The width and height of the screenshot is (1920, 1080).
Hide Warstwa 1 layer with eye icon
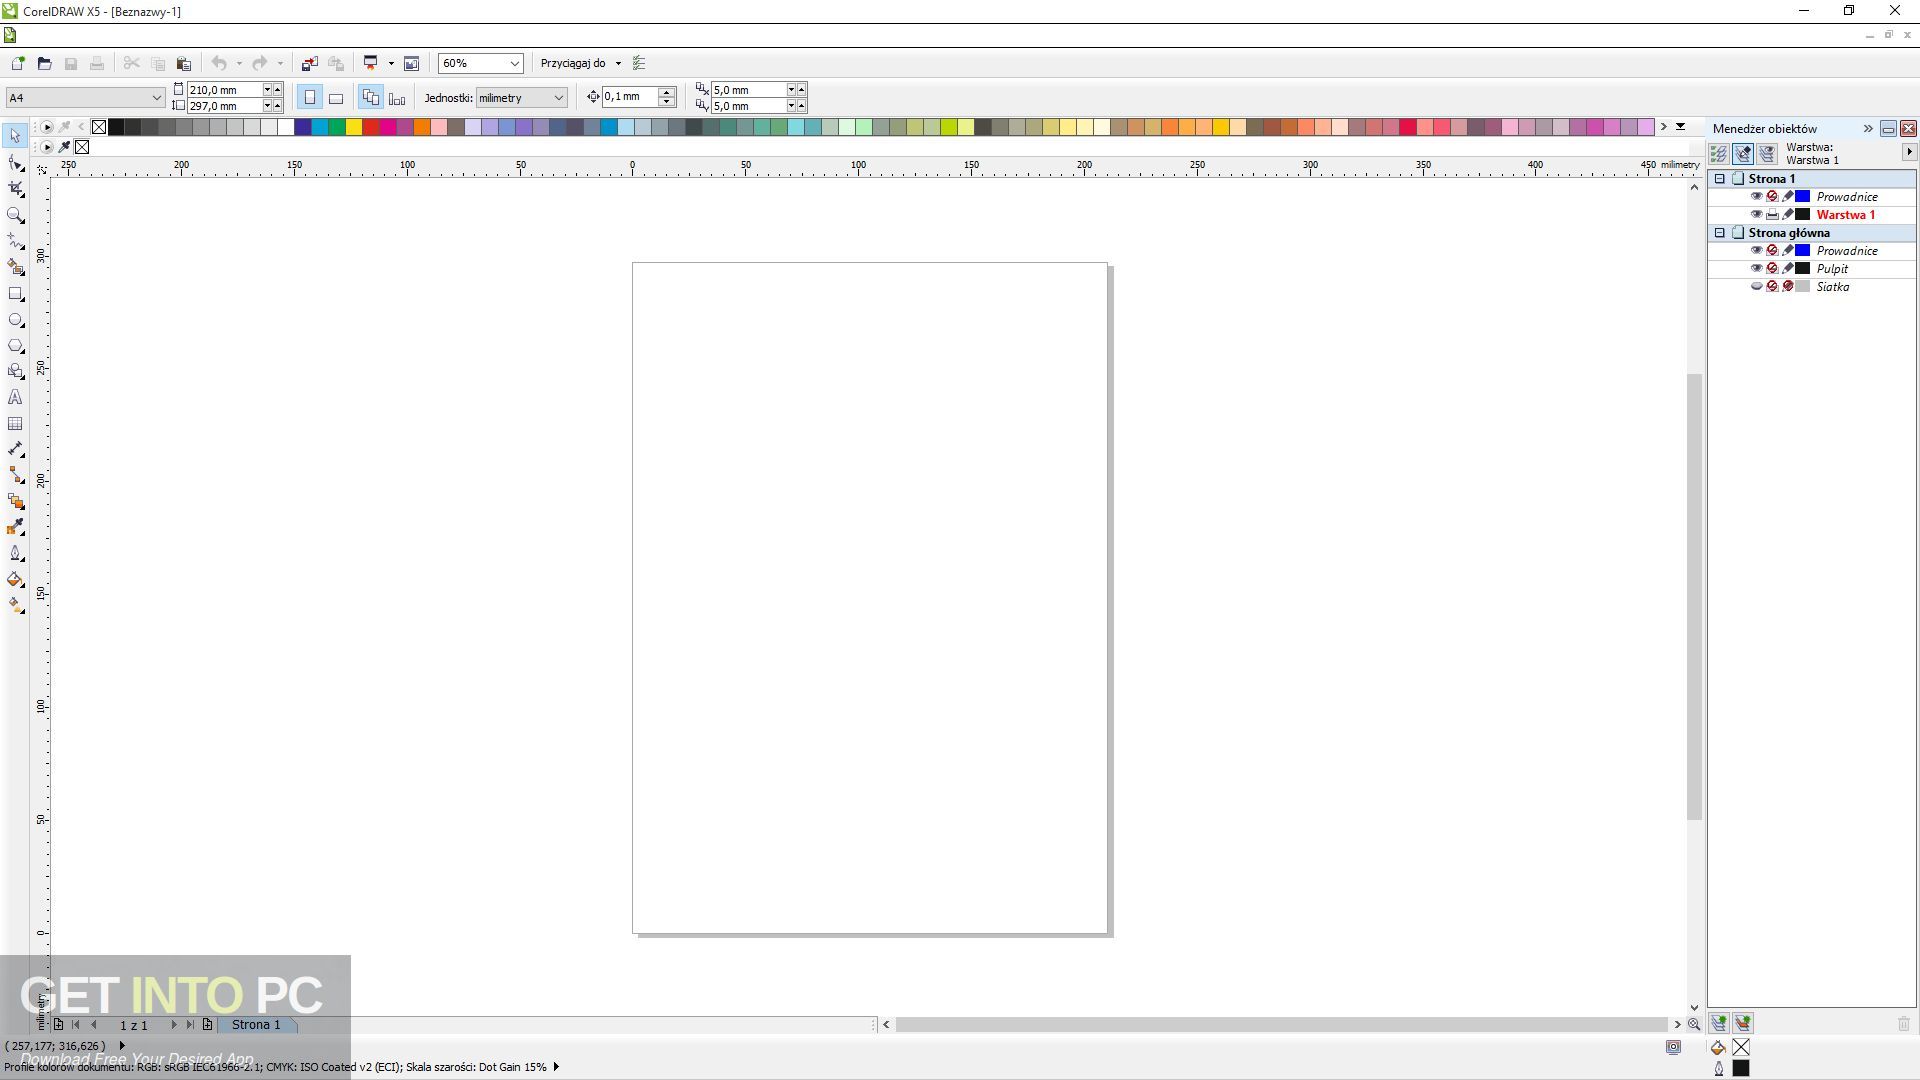(1756, 214)
